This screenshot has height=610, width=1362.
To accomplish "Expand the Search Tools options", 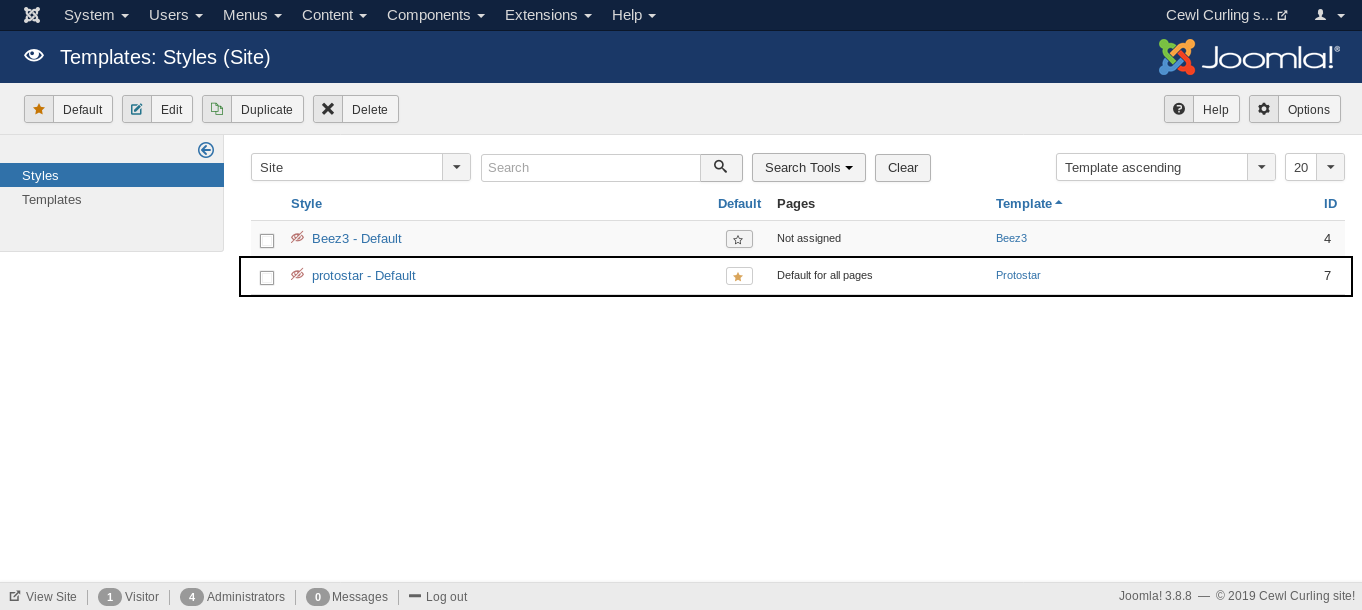I will click(808, 167).
